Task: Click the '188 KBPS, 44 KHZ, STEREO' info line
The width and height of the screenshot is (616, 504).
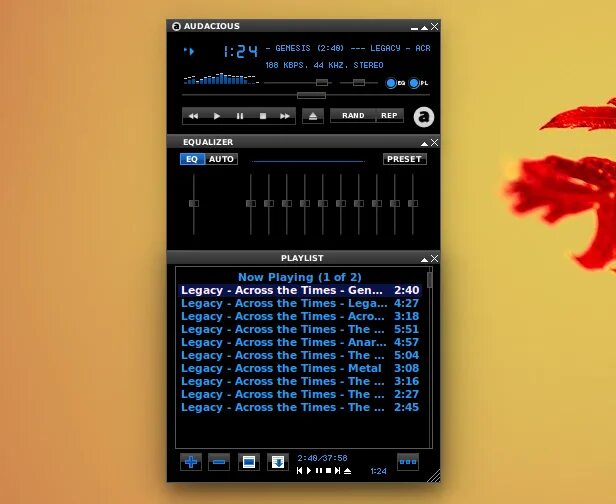Action: [x=324, y=65]
